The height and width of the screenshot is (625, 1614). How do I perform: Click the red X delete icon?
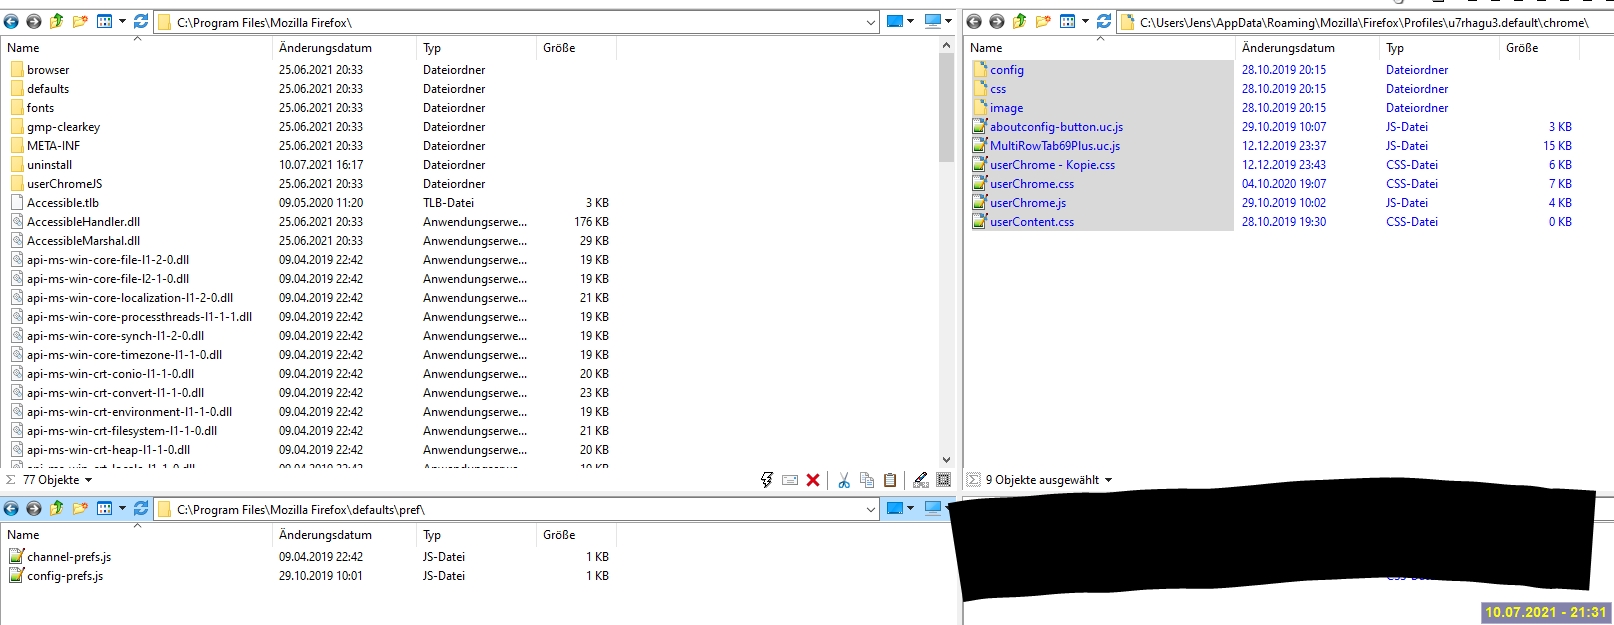pyautogui.click(x=813, y=480)
